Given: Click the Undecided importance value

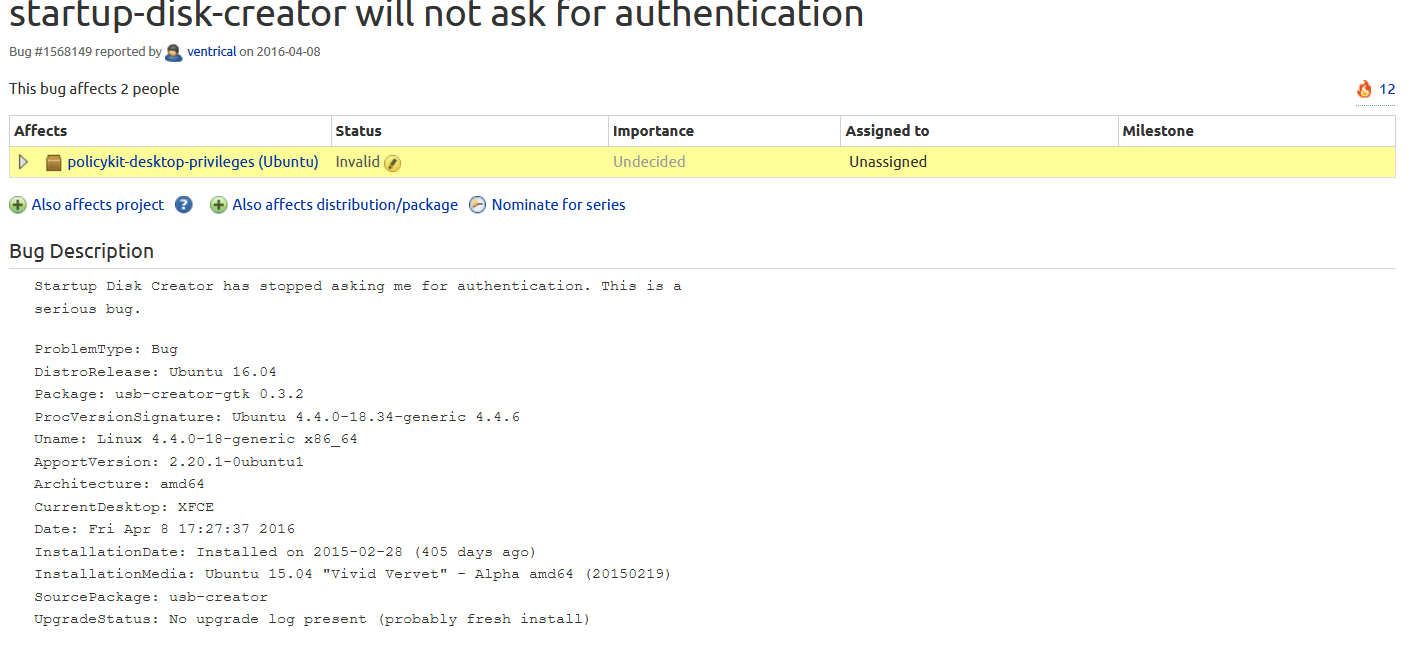Looking at the screenshot, I should (649, 162).
